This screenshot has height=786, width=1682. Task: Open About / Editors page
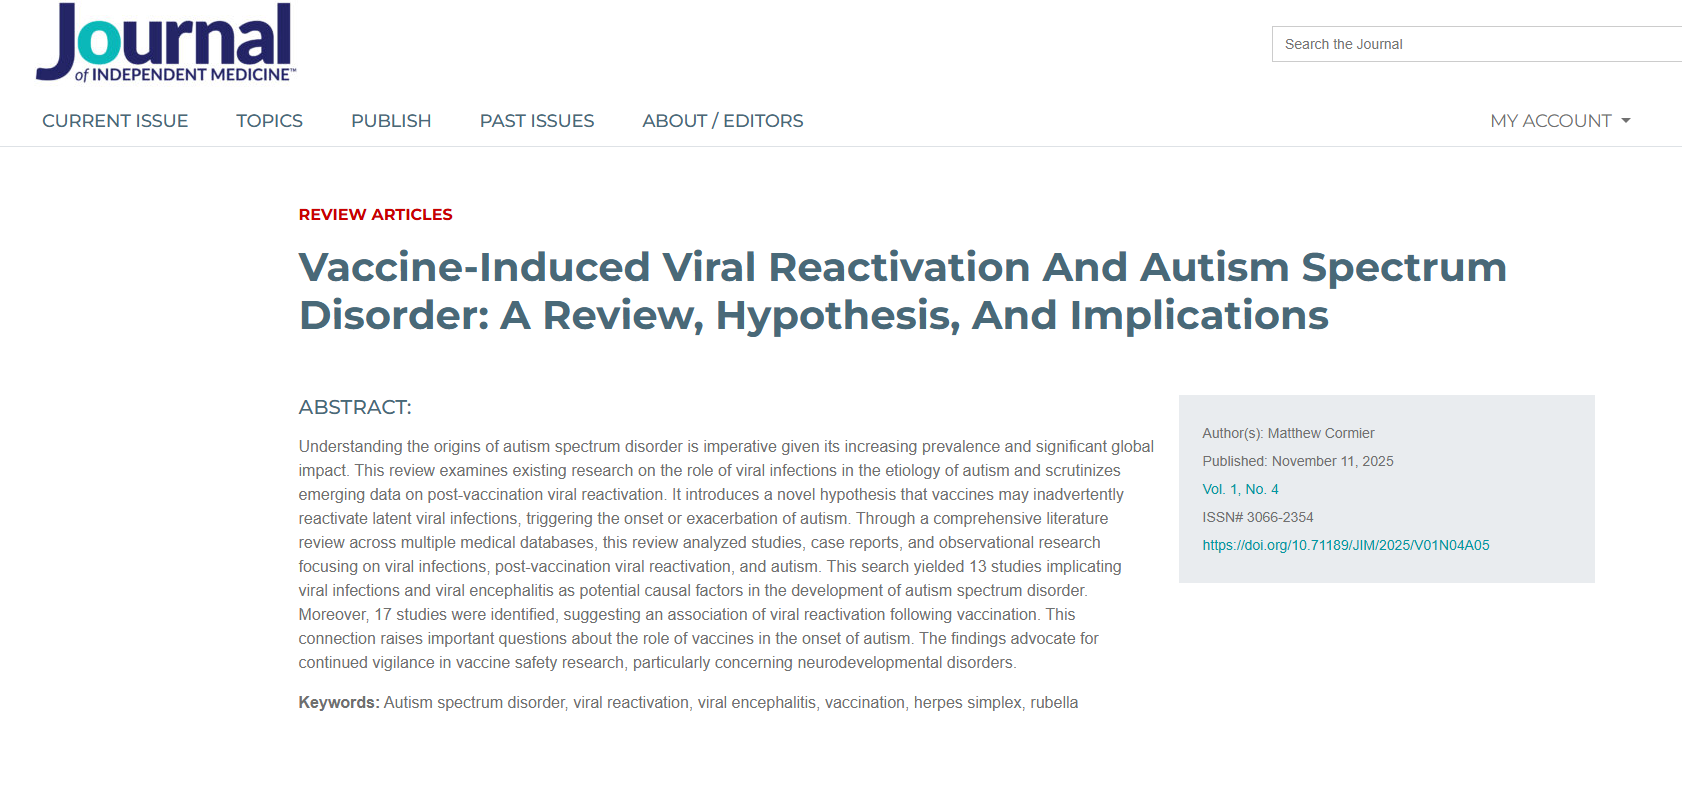tap(723, 121)
